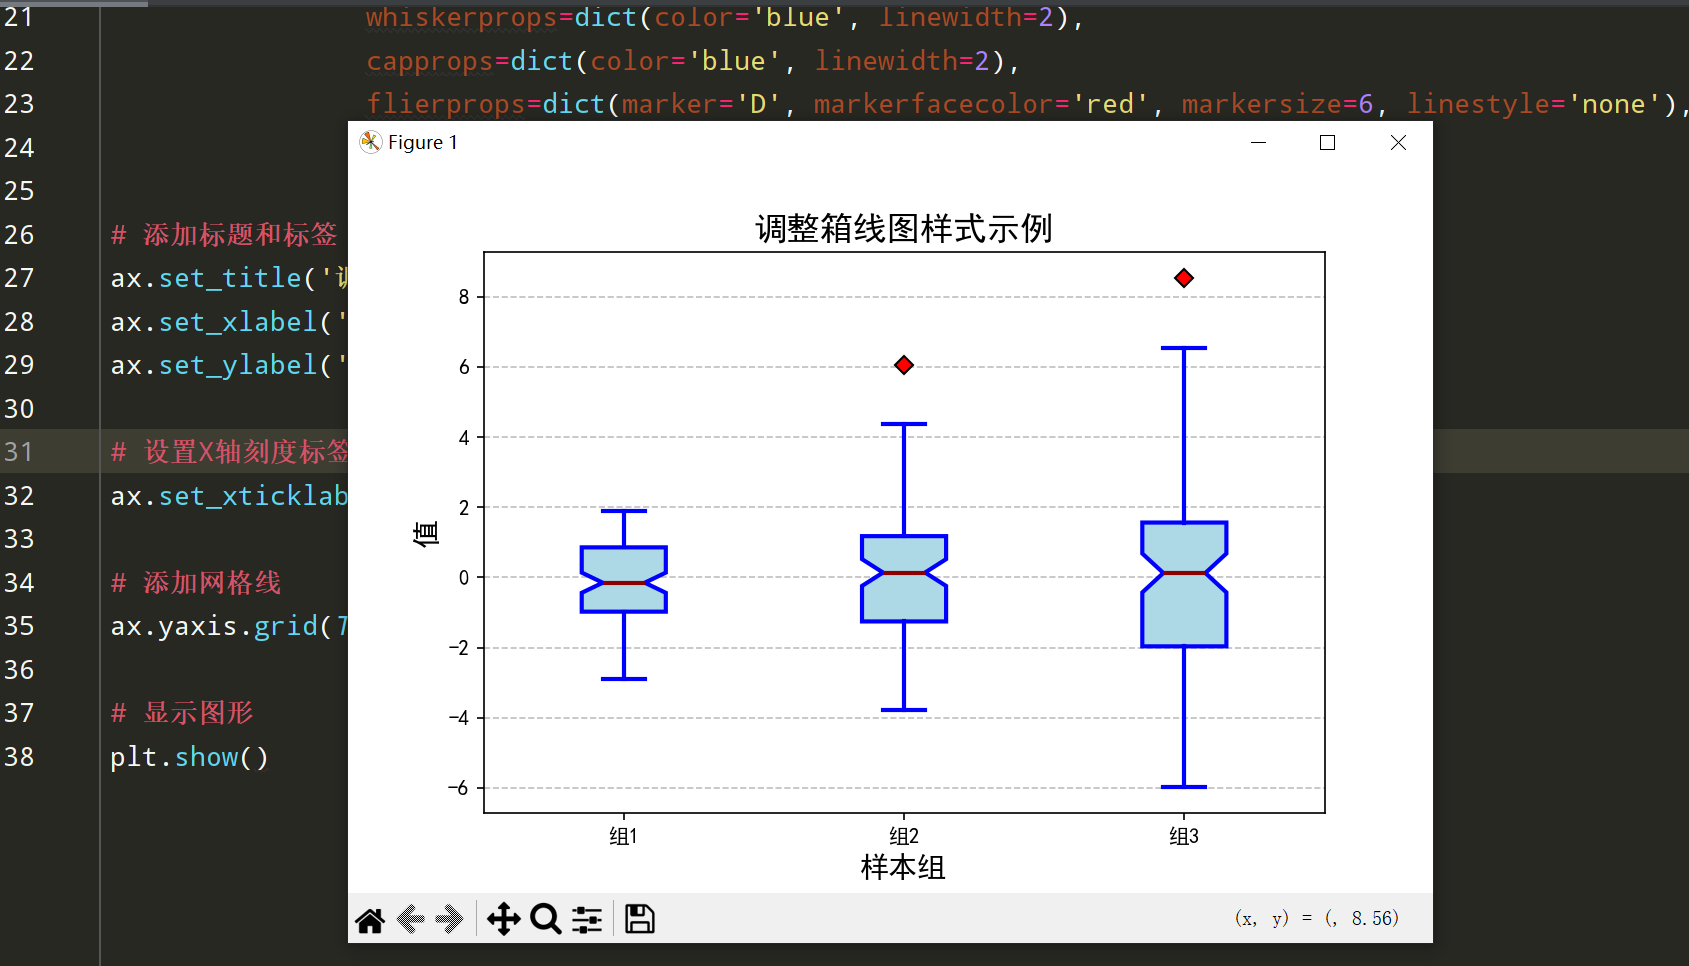Click the Figure 1 title text

[423, 142]
